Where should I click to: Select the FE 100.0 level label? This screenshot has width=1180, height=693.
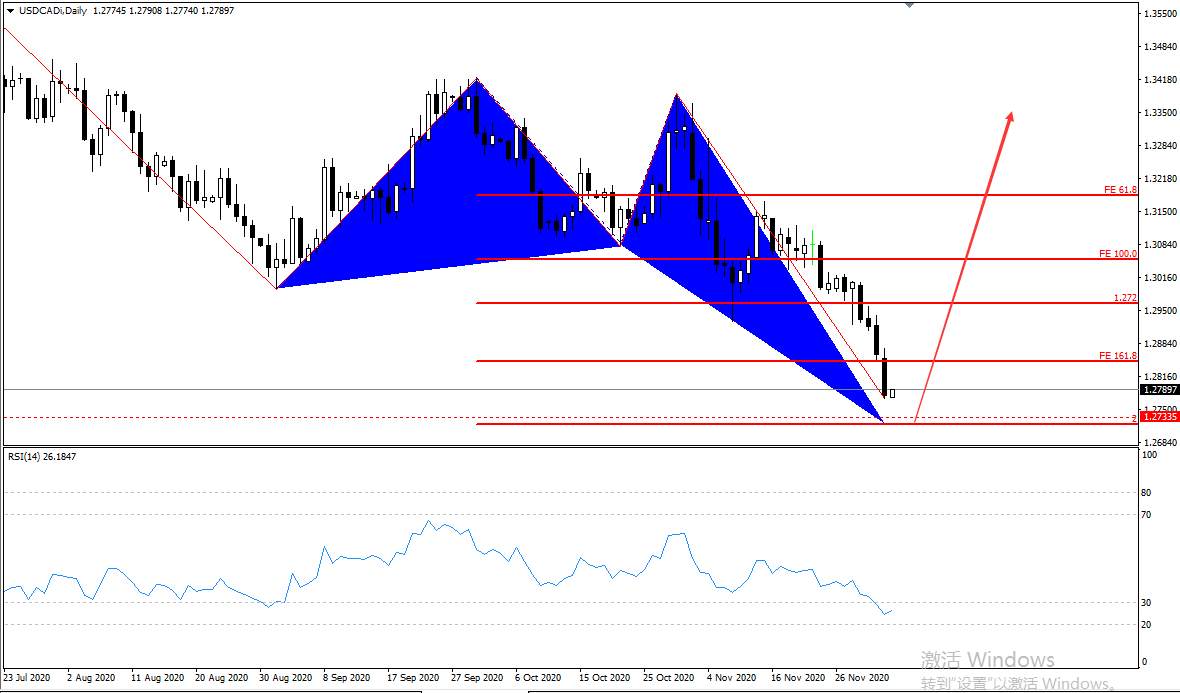coord(1118,254)
